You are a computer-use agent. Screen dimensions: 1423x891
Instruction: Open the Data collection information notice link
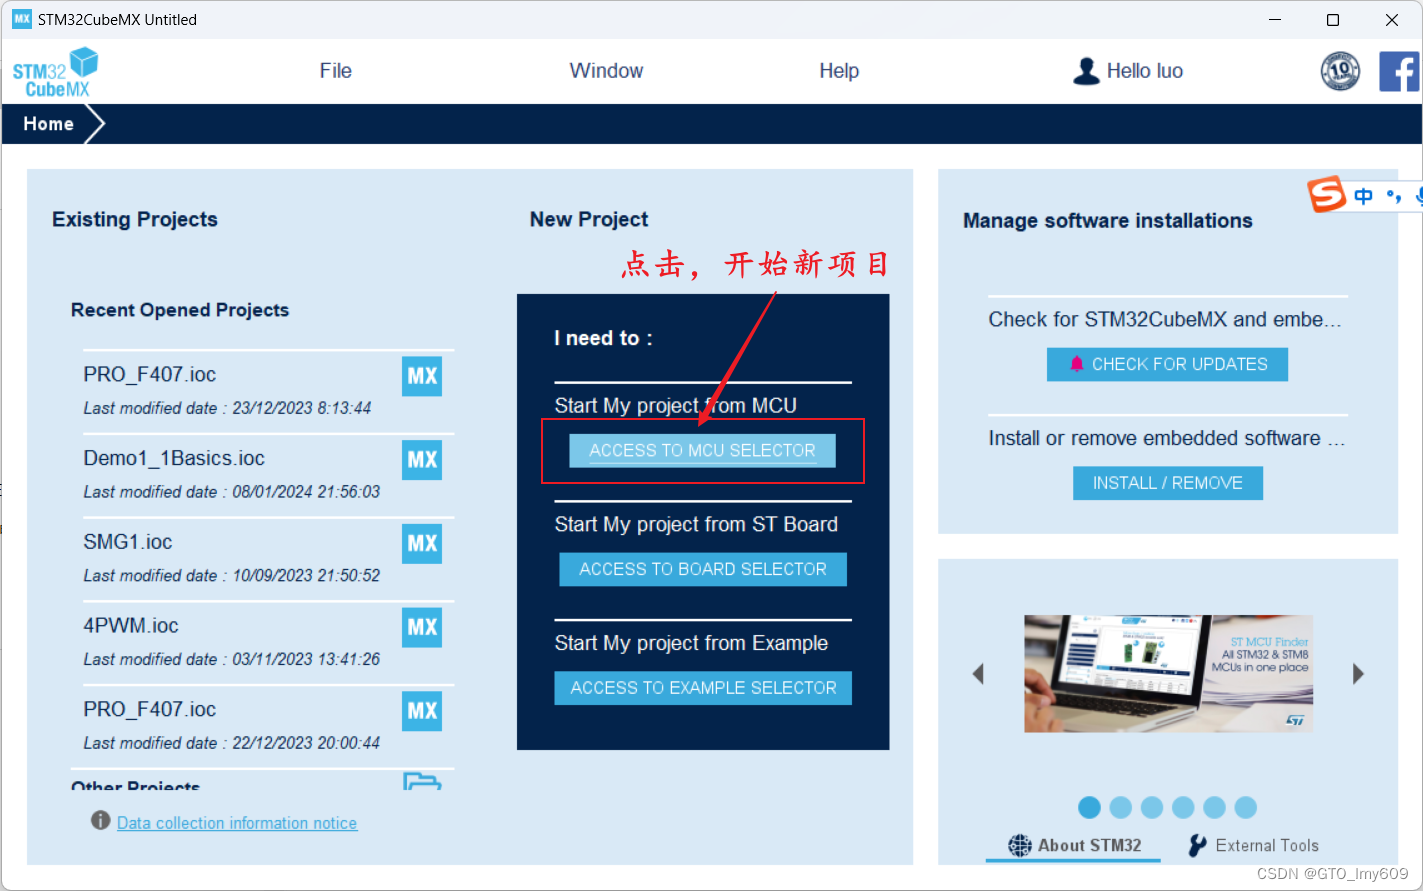pyautogui.click(x=237, y=823)
